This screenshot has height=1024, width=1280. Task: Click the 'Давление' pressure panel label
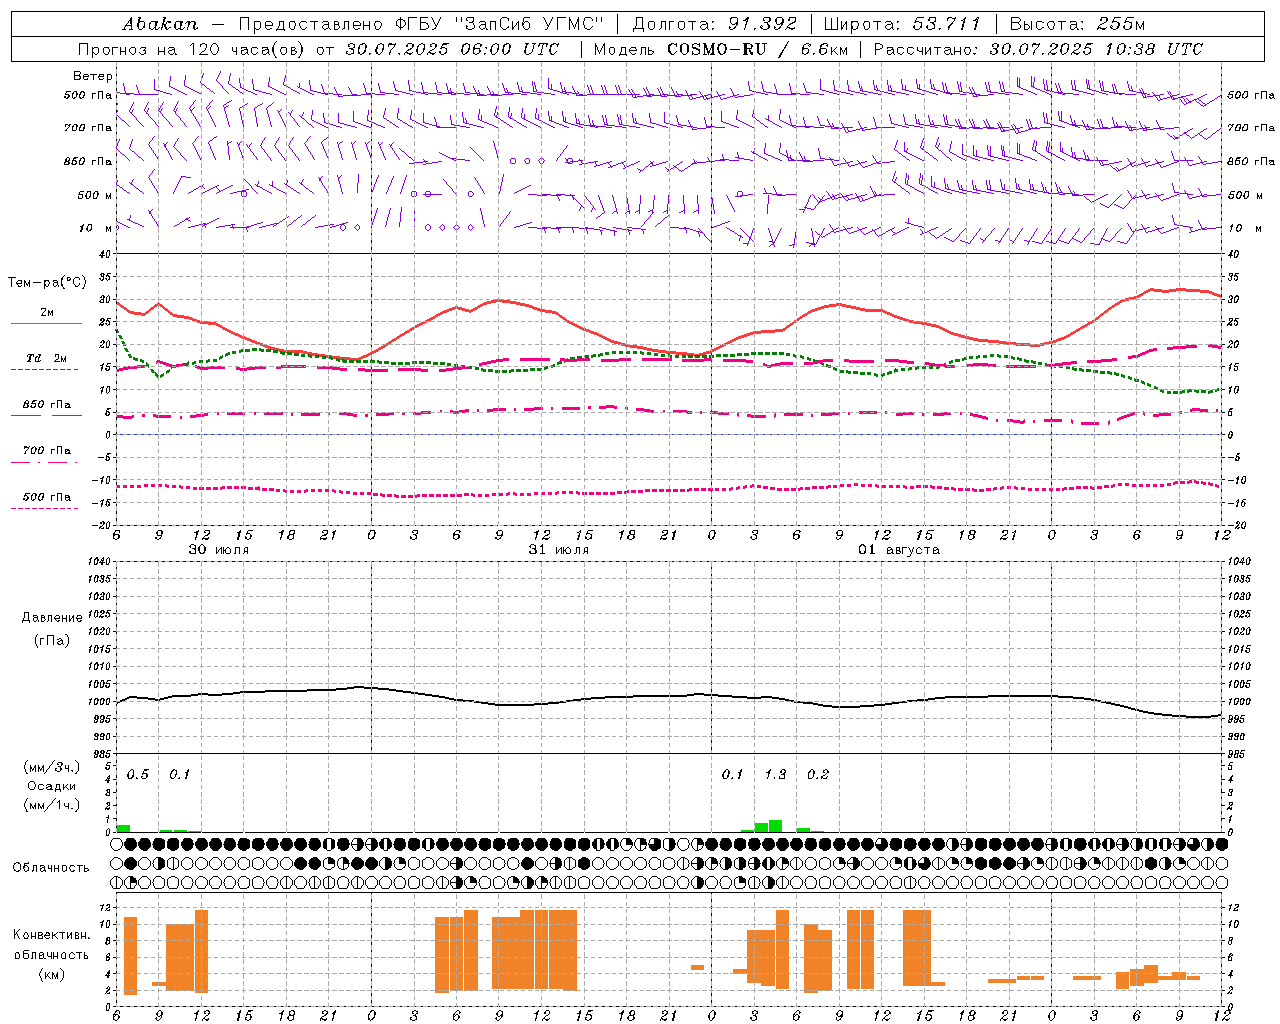tap(52, 618)
